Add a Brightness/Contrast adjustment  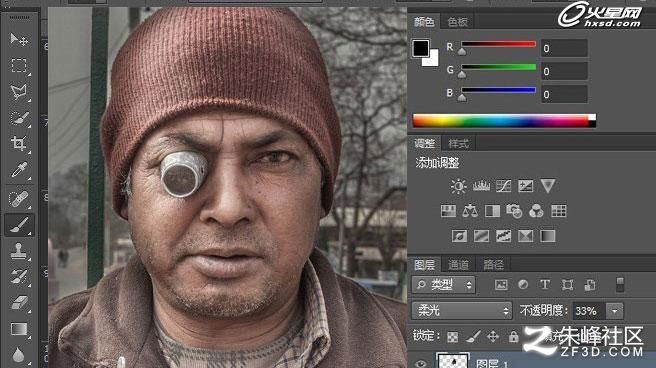point(459,186)
